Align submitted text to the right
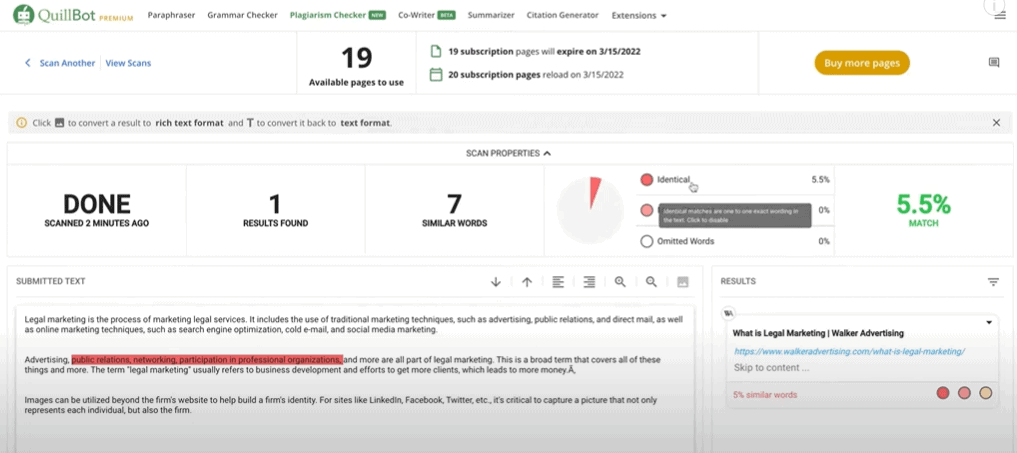 [589, 282]
